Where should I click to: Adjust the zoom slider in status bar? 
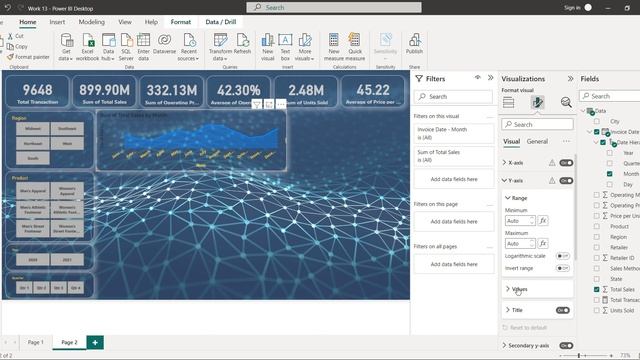(578, 356)
